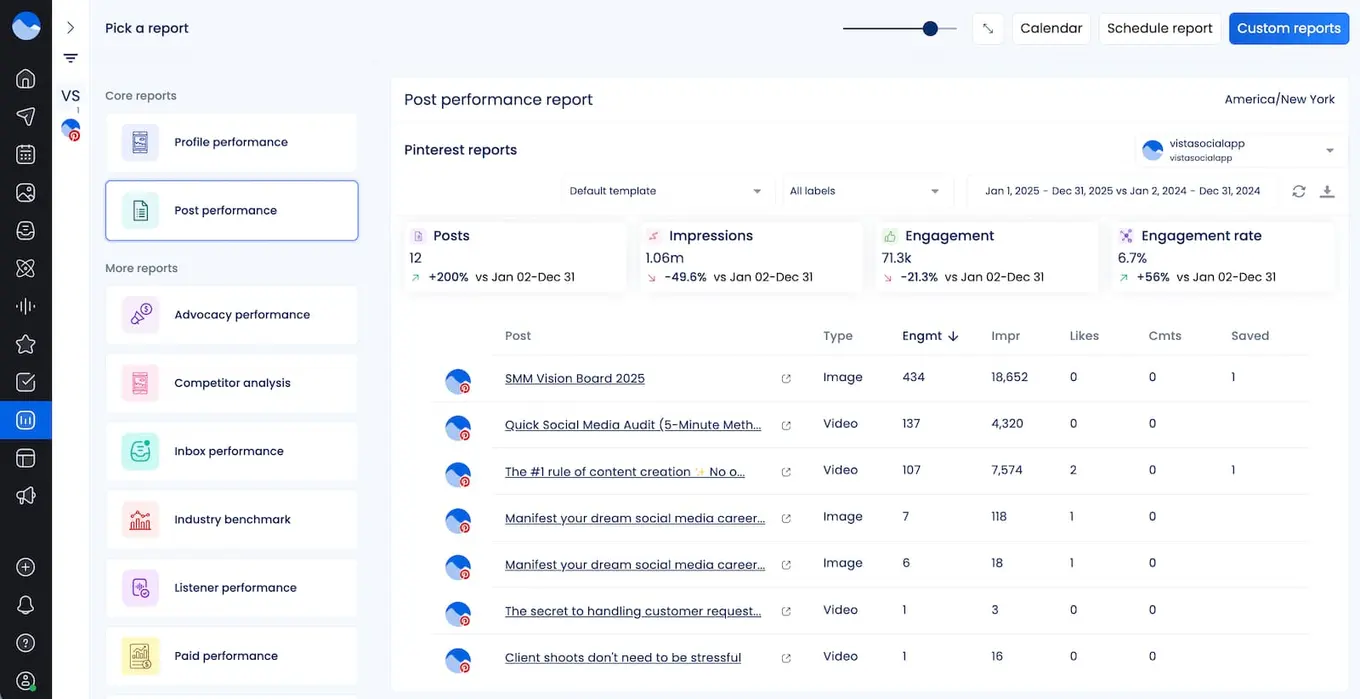Click the notifications bell icon
This screenshot has width=1360, height=699.
point(25,604)
